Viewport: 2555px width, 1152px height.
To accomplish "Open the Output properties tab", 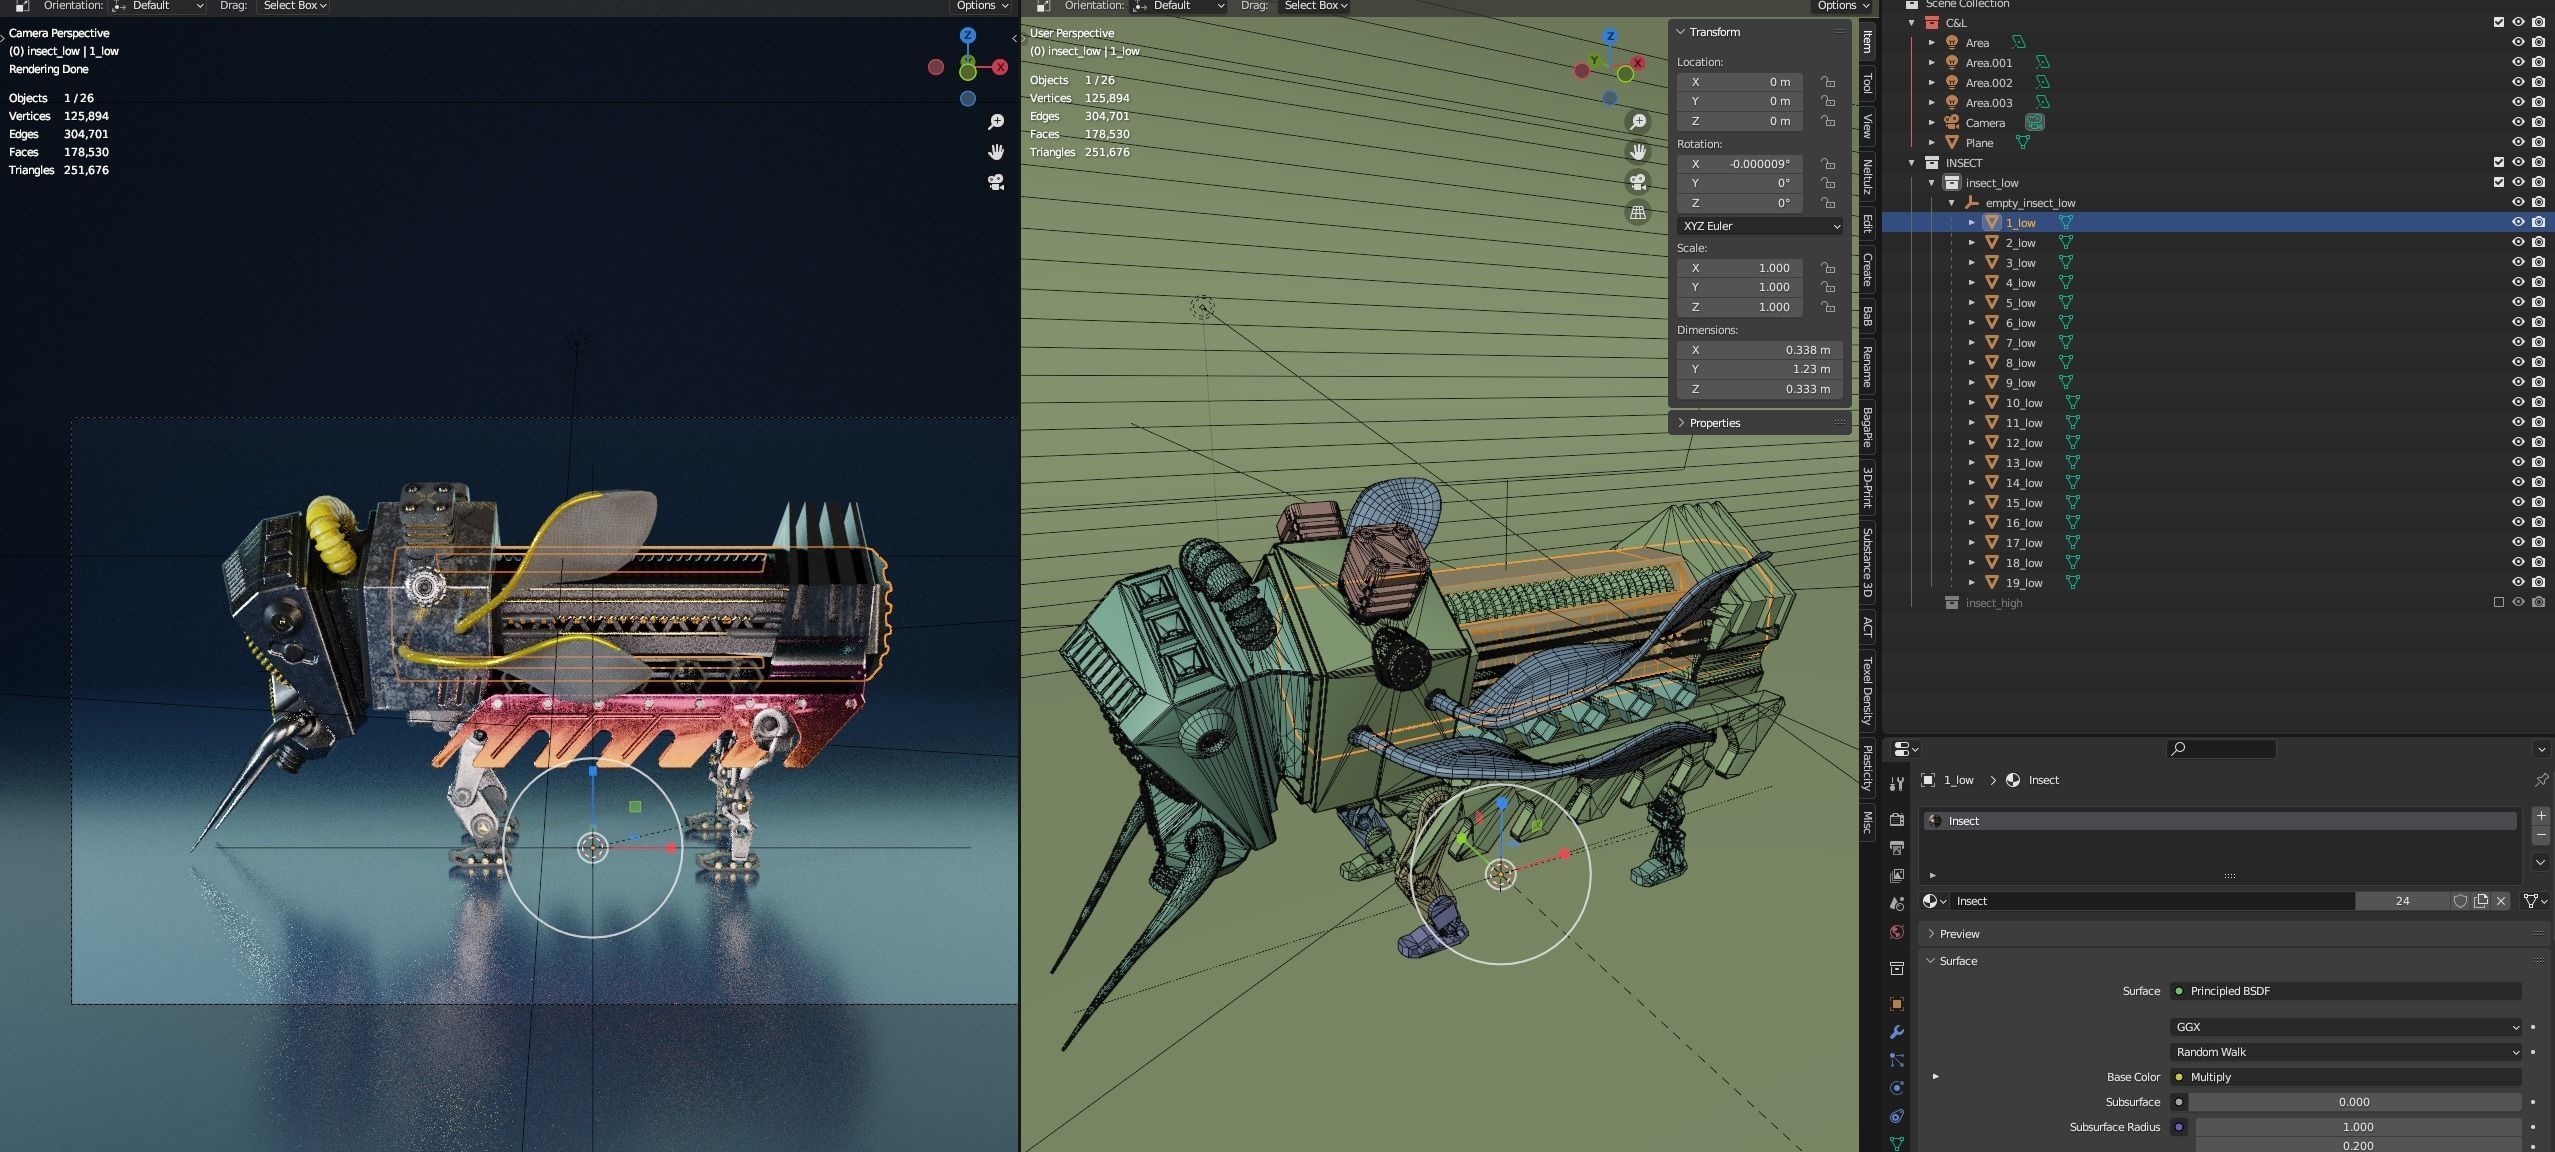I will tap(1896, 848).
